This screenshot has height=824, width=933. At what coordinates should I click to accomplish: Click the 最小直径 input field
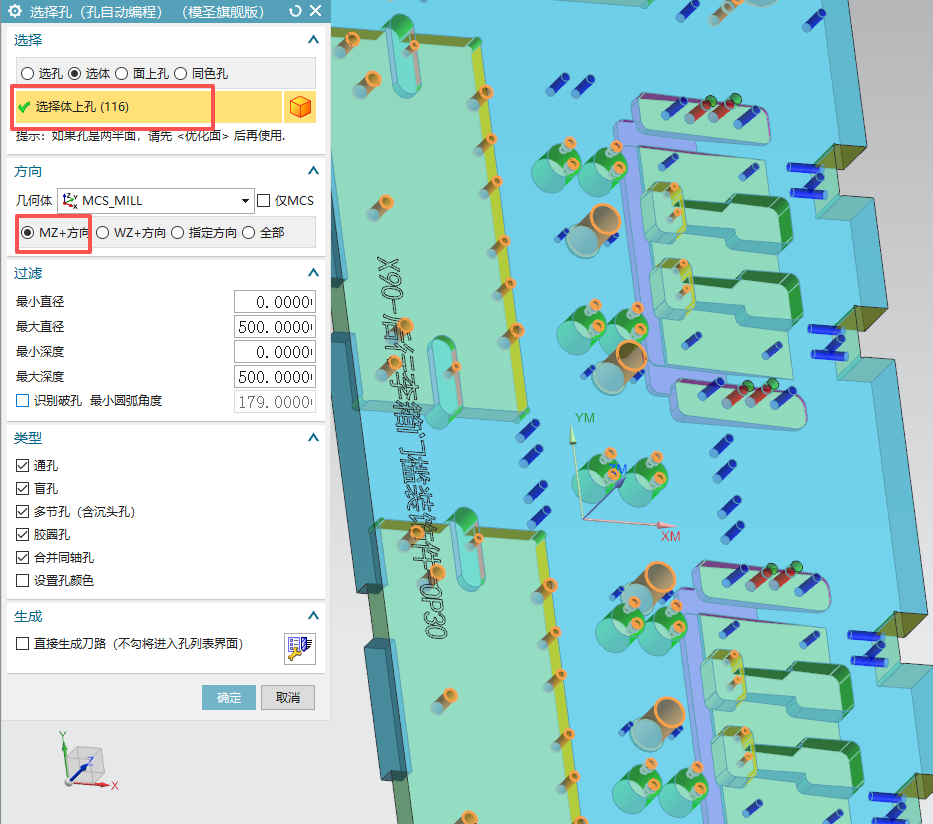[x=274, y=302]
